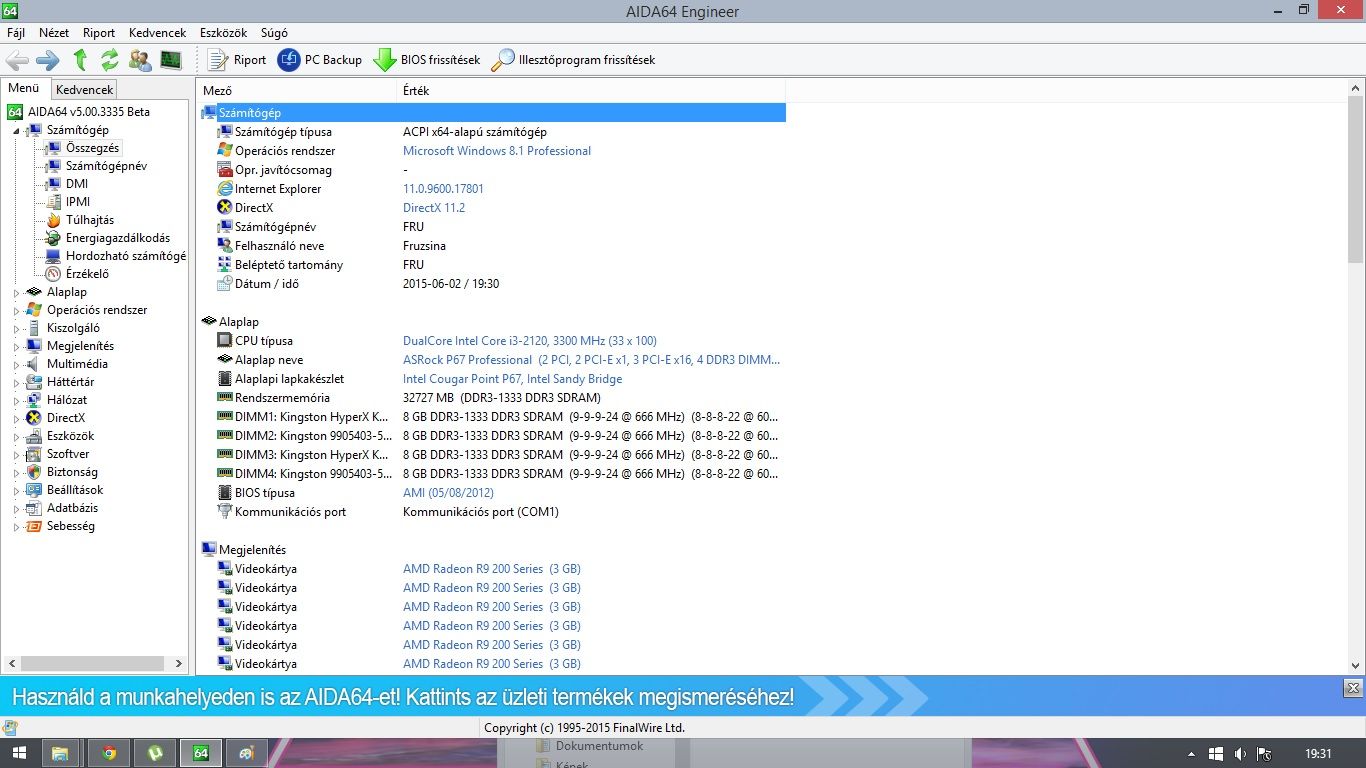The height and width of the screenshot is (768, 1366).
Task: Click the Sebesség benchmark icon
Action: coord(35,526)
